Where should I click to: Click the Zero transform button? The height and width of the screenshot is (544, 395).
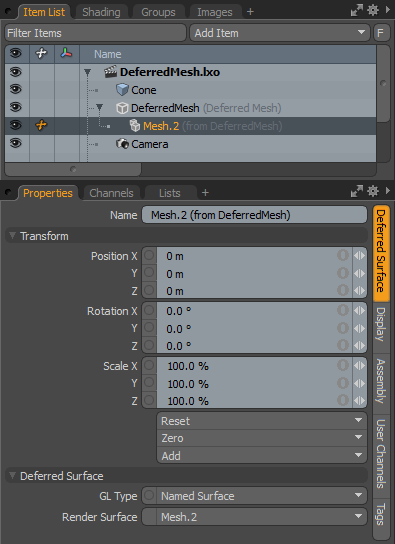click(262, 438)
